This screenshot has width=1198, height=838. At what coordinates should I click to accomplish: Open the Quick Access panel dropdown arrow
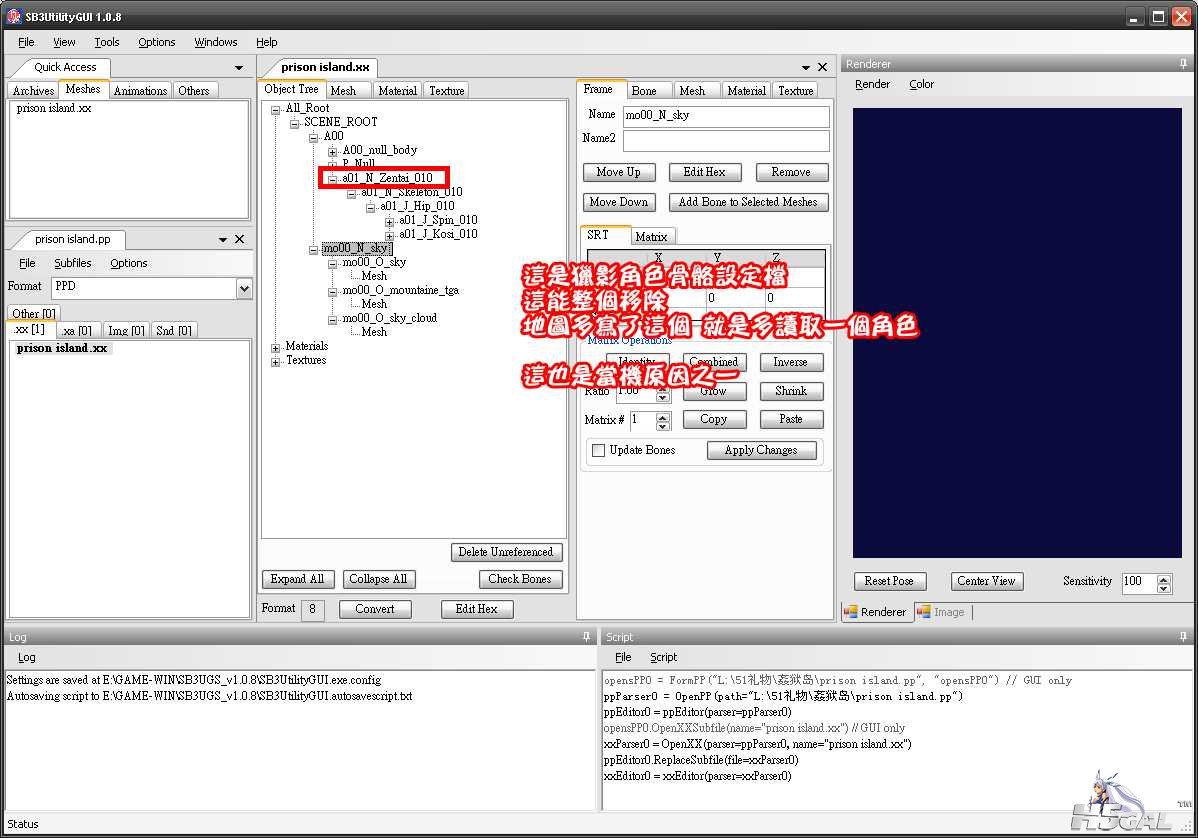click(x=239, y=68)
